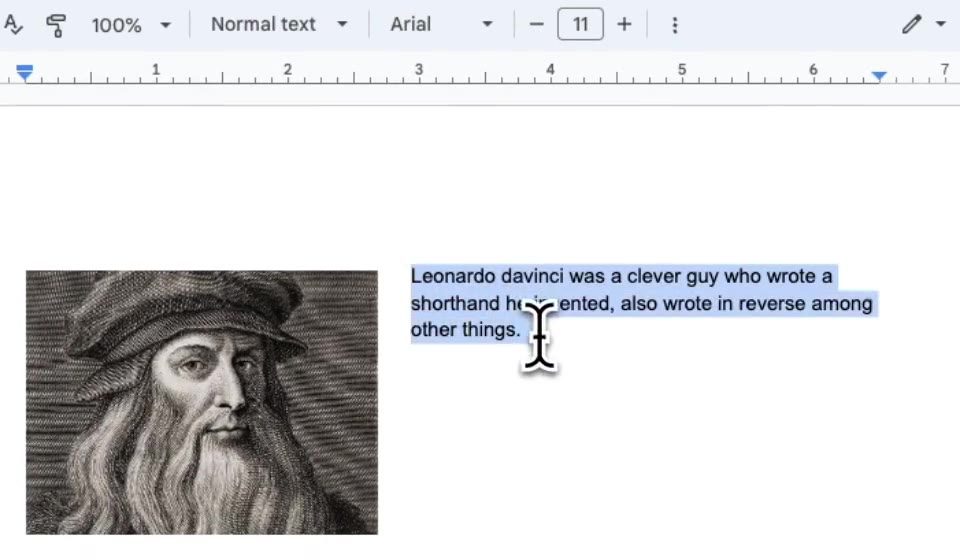Image resolution: width=960 pixels, height=560 pixels.
Task: Activate the paint format roller icon
Action: click(x=56, y=25)
